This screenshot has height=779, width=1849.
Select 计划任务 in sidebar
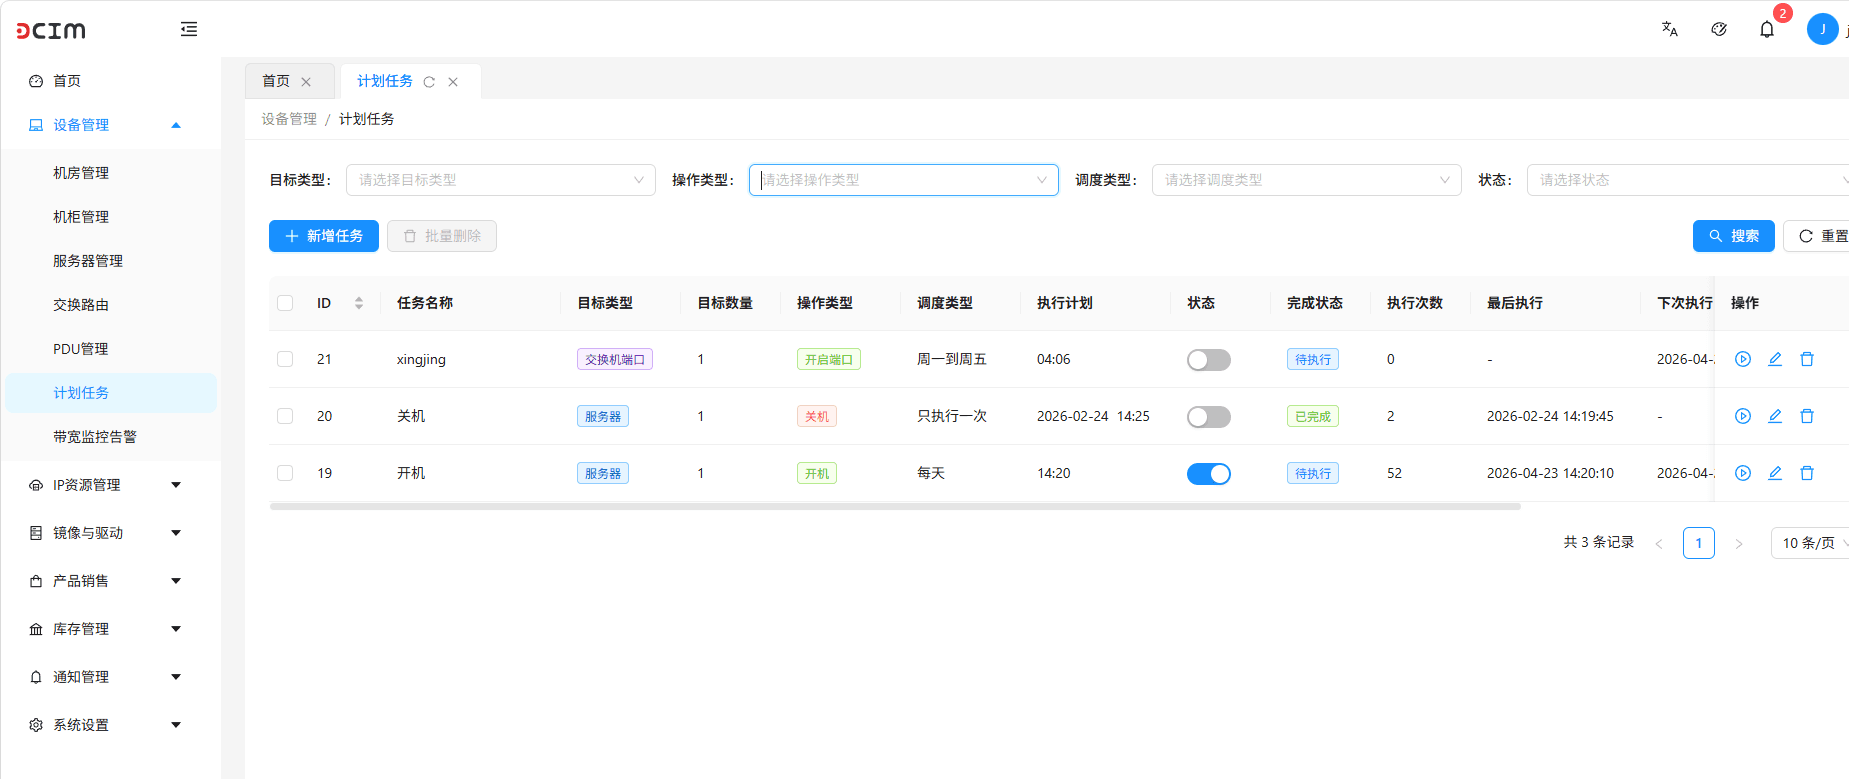109,393
